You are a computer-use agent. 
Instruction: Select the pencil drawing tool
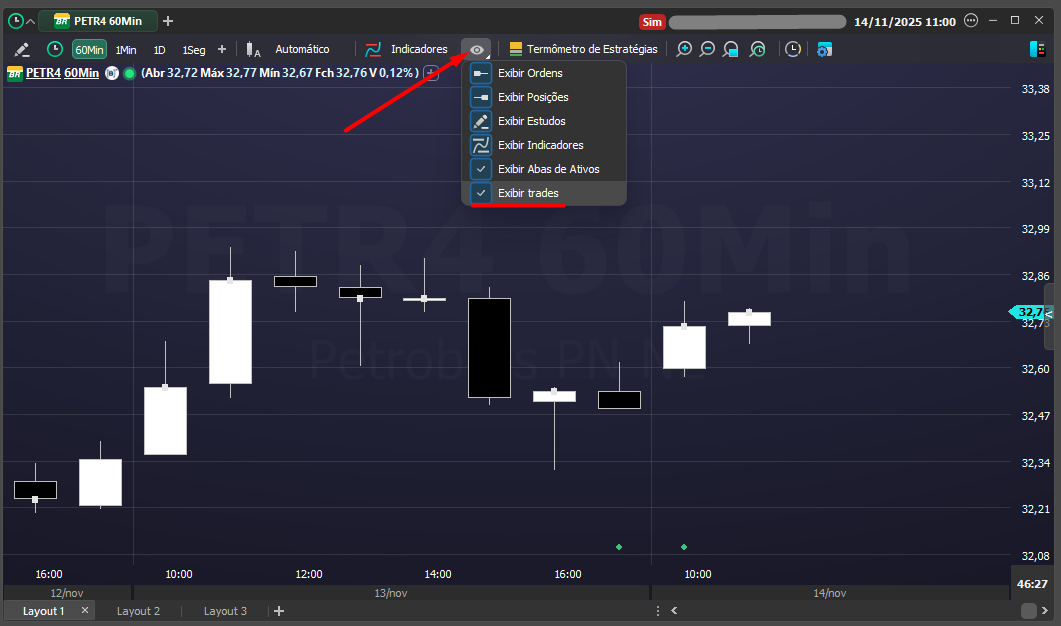point(22,49)
